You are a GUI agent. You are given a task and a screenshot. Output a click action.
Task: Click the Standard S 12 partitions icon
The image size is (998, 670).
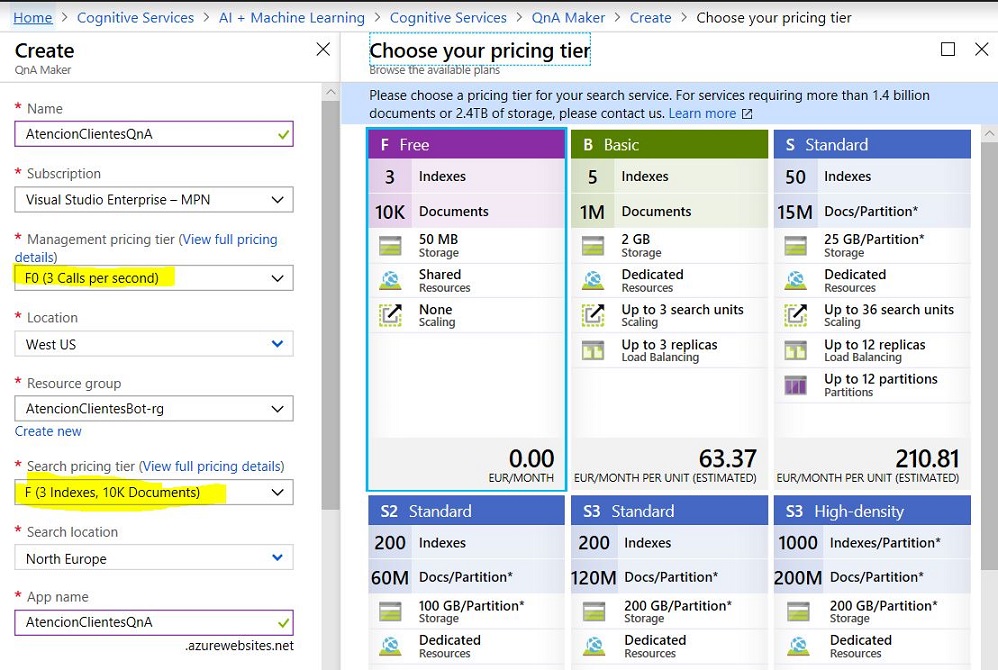796,385
